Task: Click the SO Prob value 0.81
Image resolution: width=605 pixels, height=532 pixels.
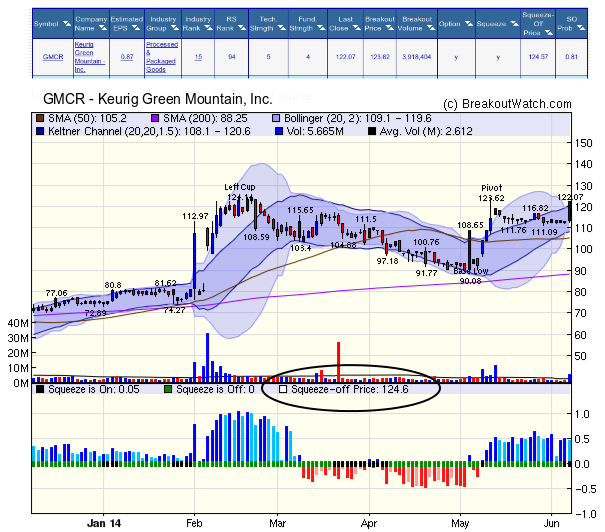Action: 571,57
